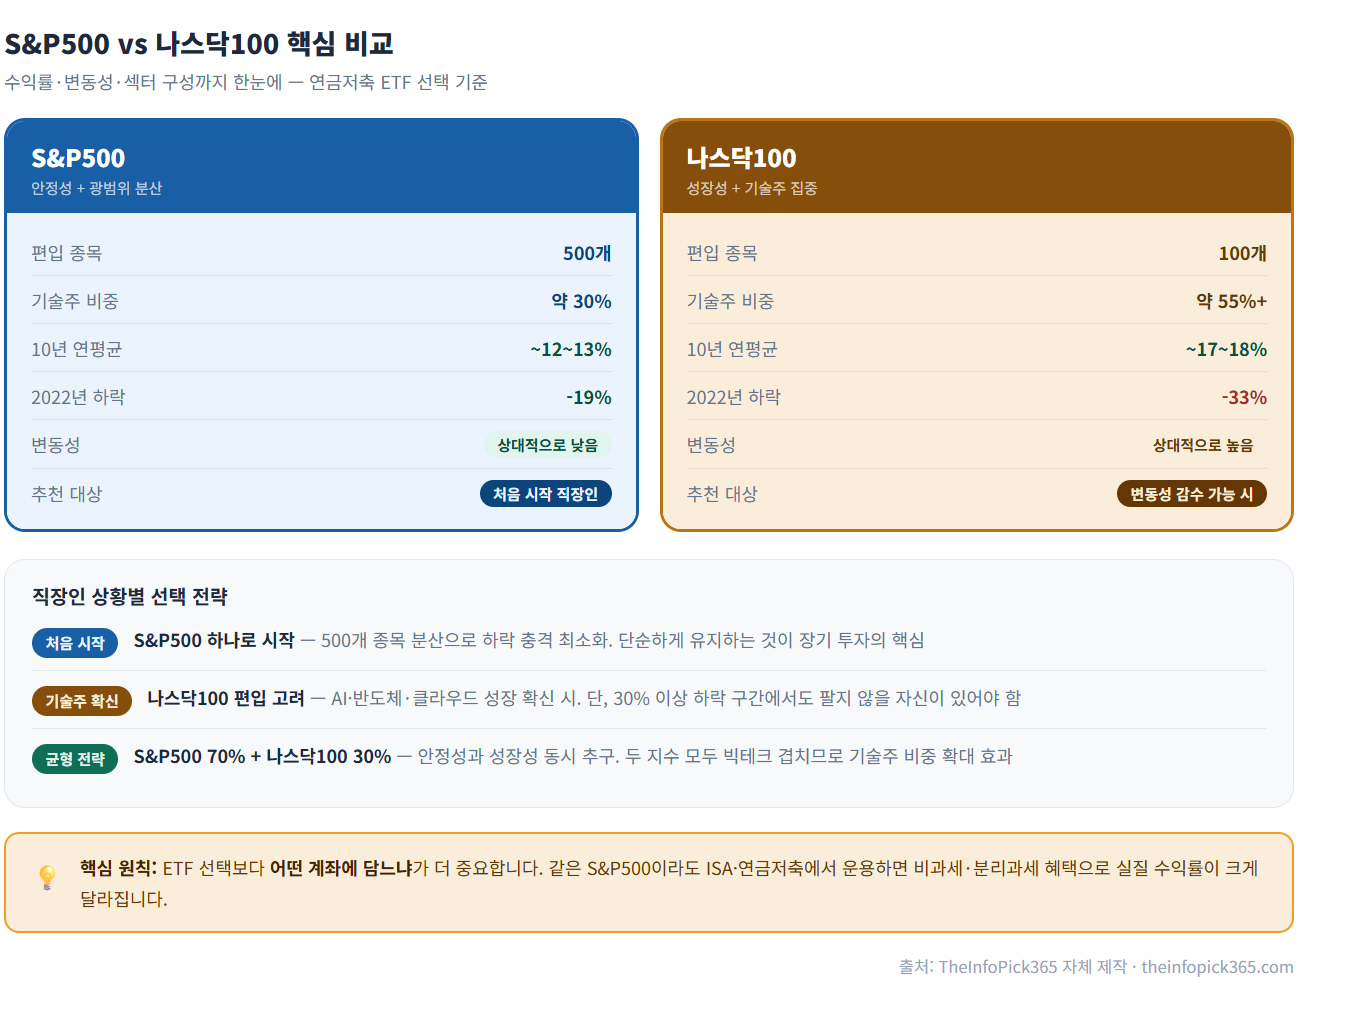Select the green '균형 전략' strategy tag
Screen dimensions: 1369x1034
tap(75, 759)
